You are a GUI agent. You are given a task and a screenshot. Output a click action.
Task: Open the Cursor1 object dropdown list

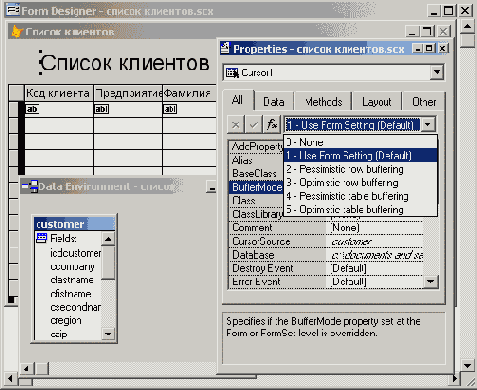pyautogui.click(x=437, y=72)
